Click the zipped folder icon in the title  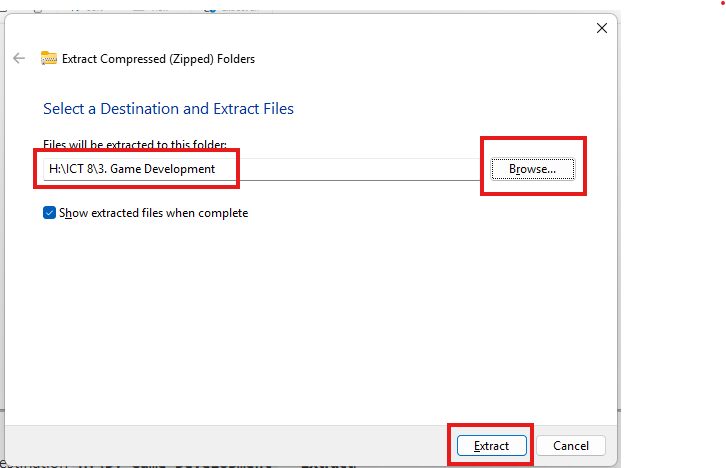pos(49,58)
